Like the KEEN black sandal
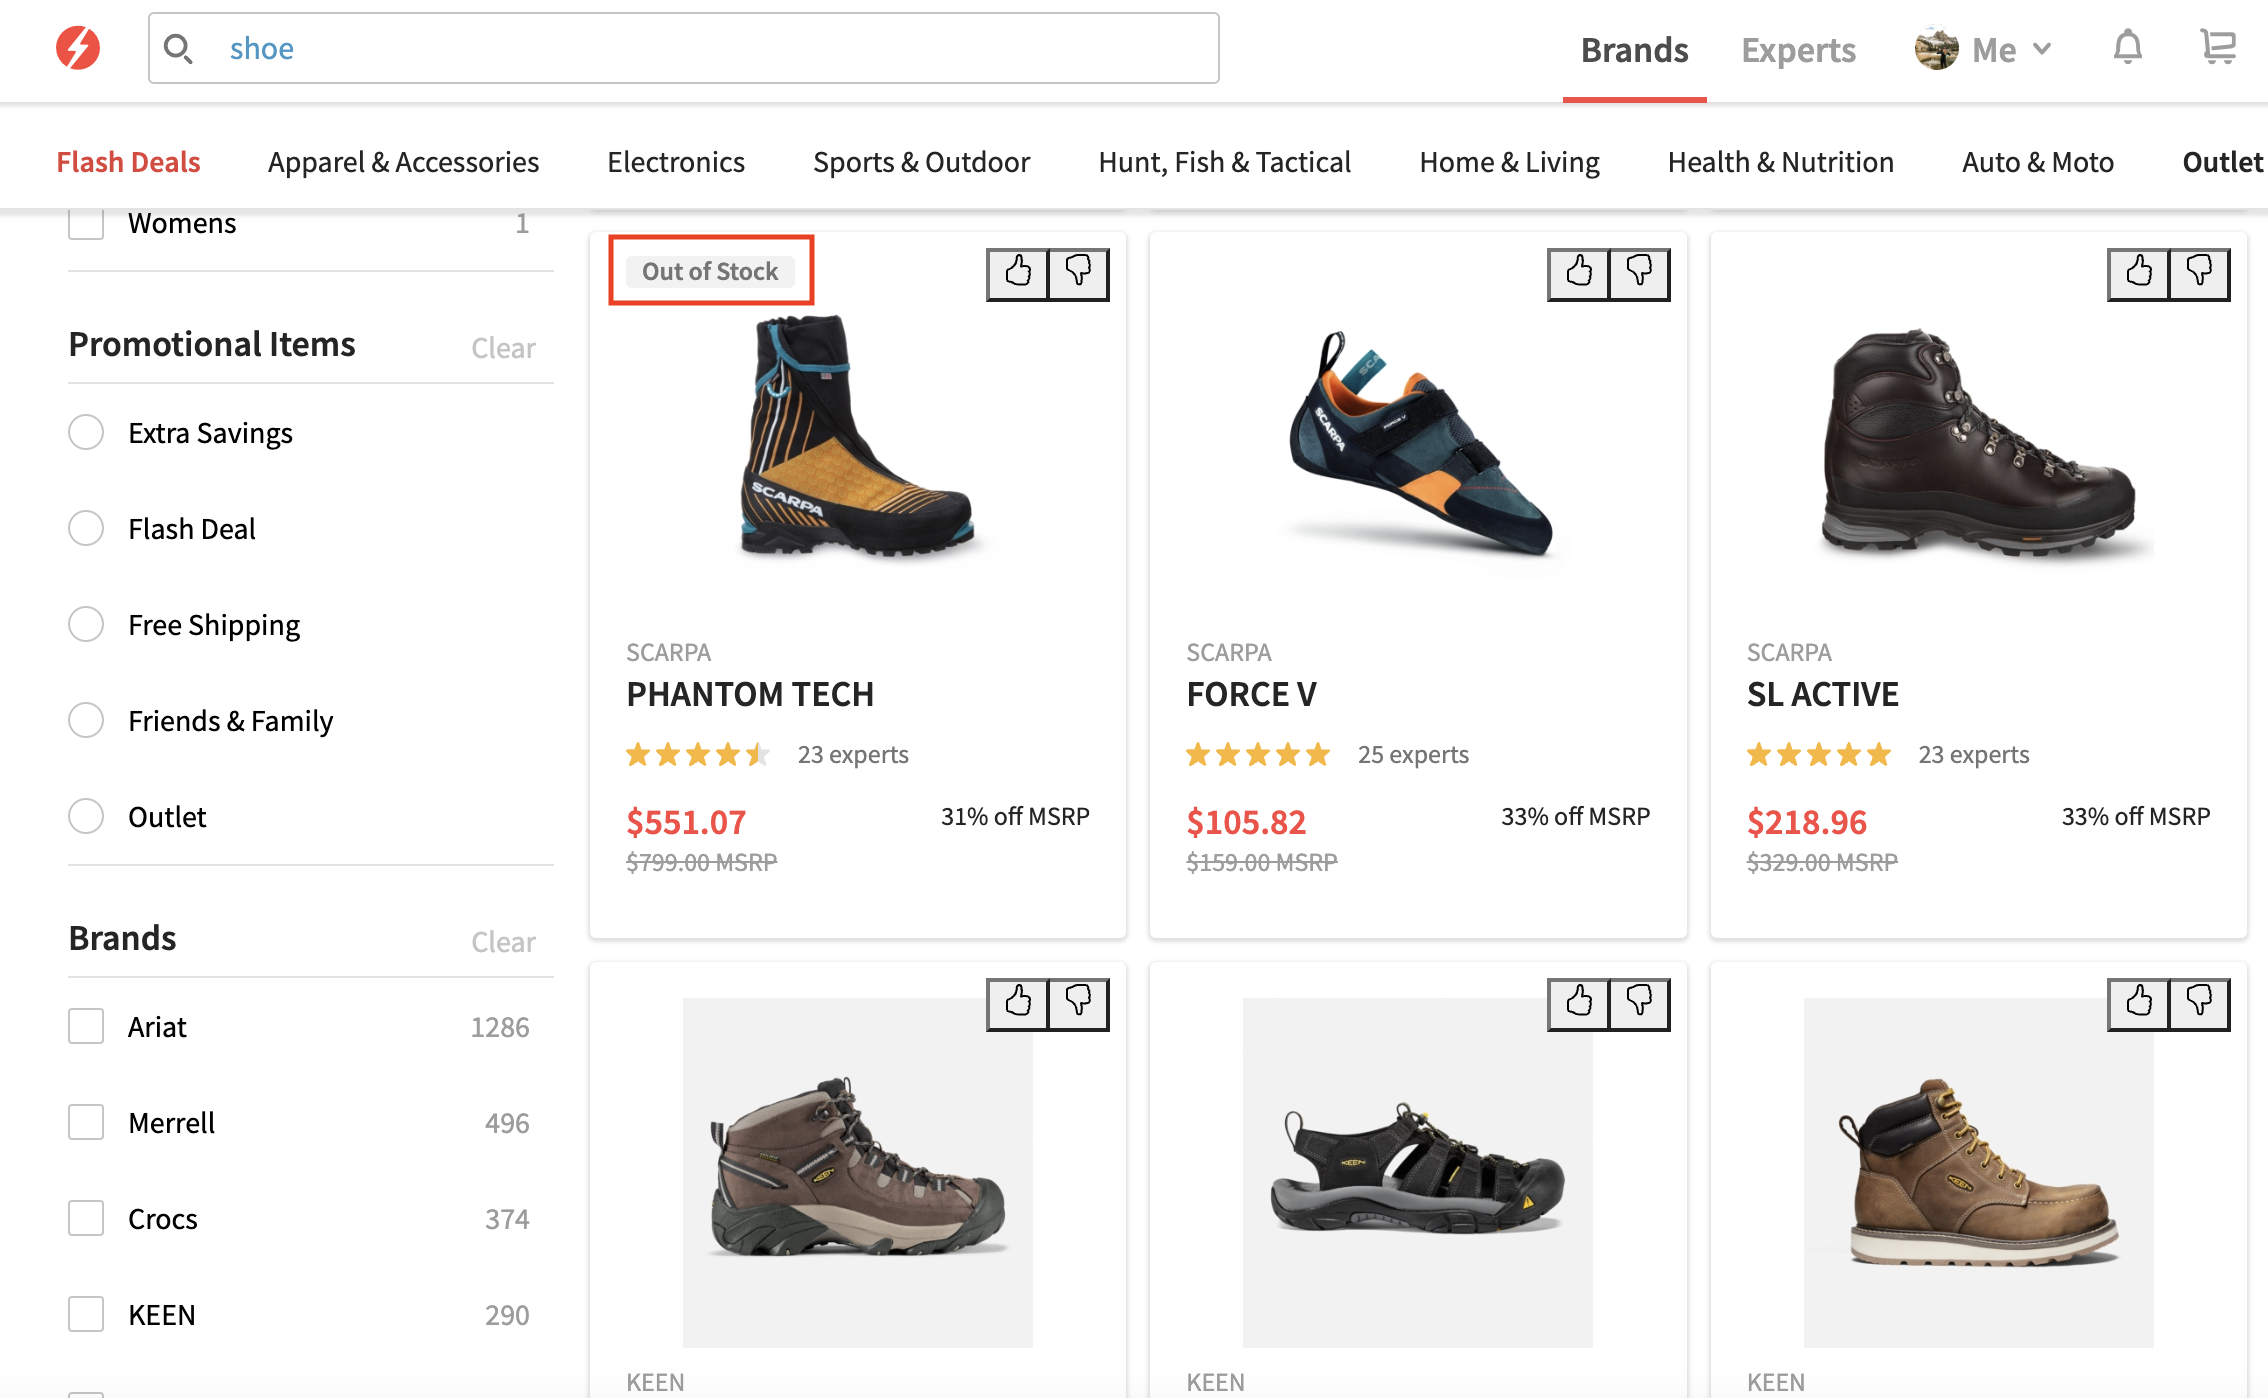This screenshot has height=1398, width=2268. point(1579,1003)
